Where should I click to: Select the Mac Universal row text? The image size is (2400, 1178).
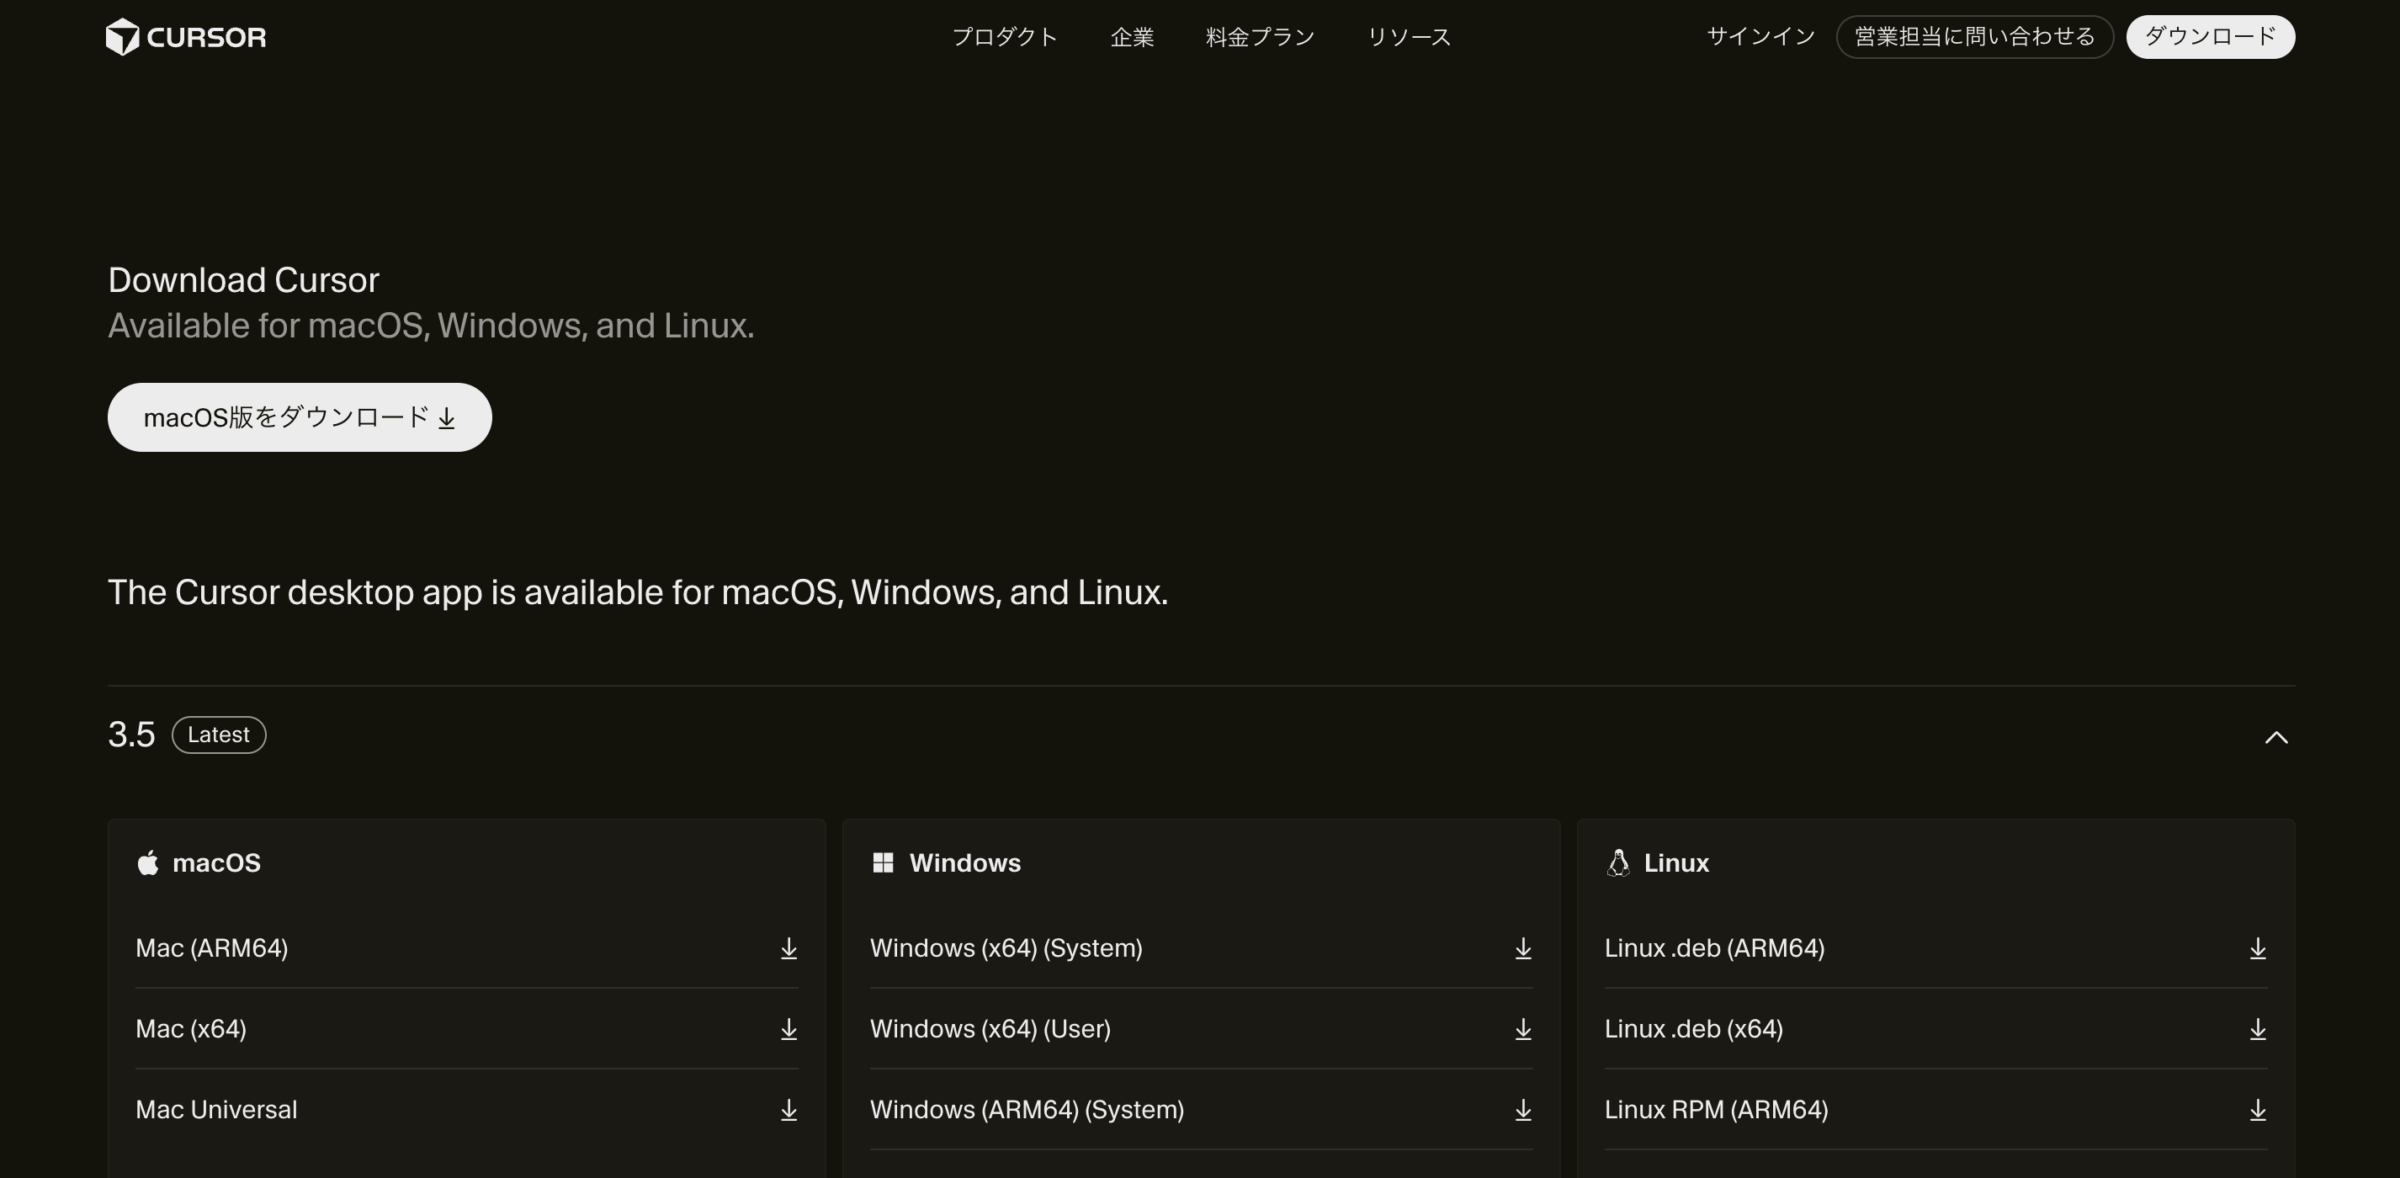point(216,1110)
